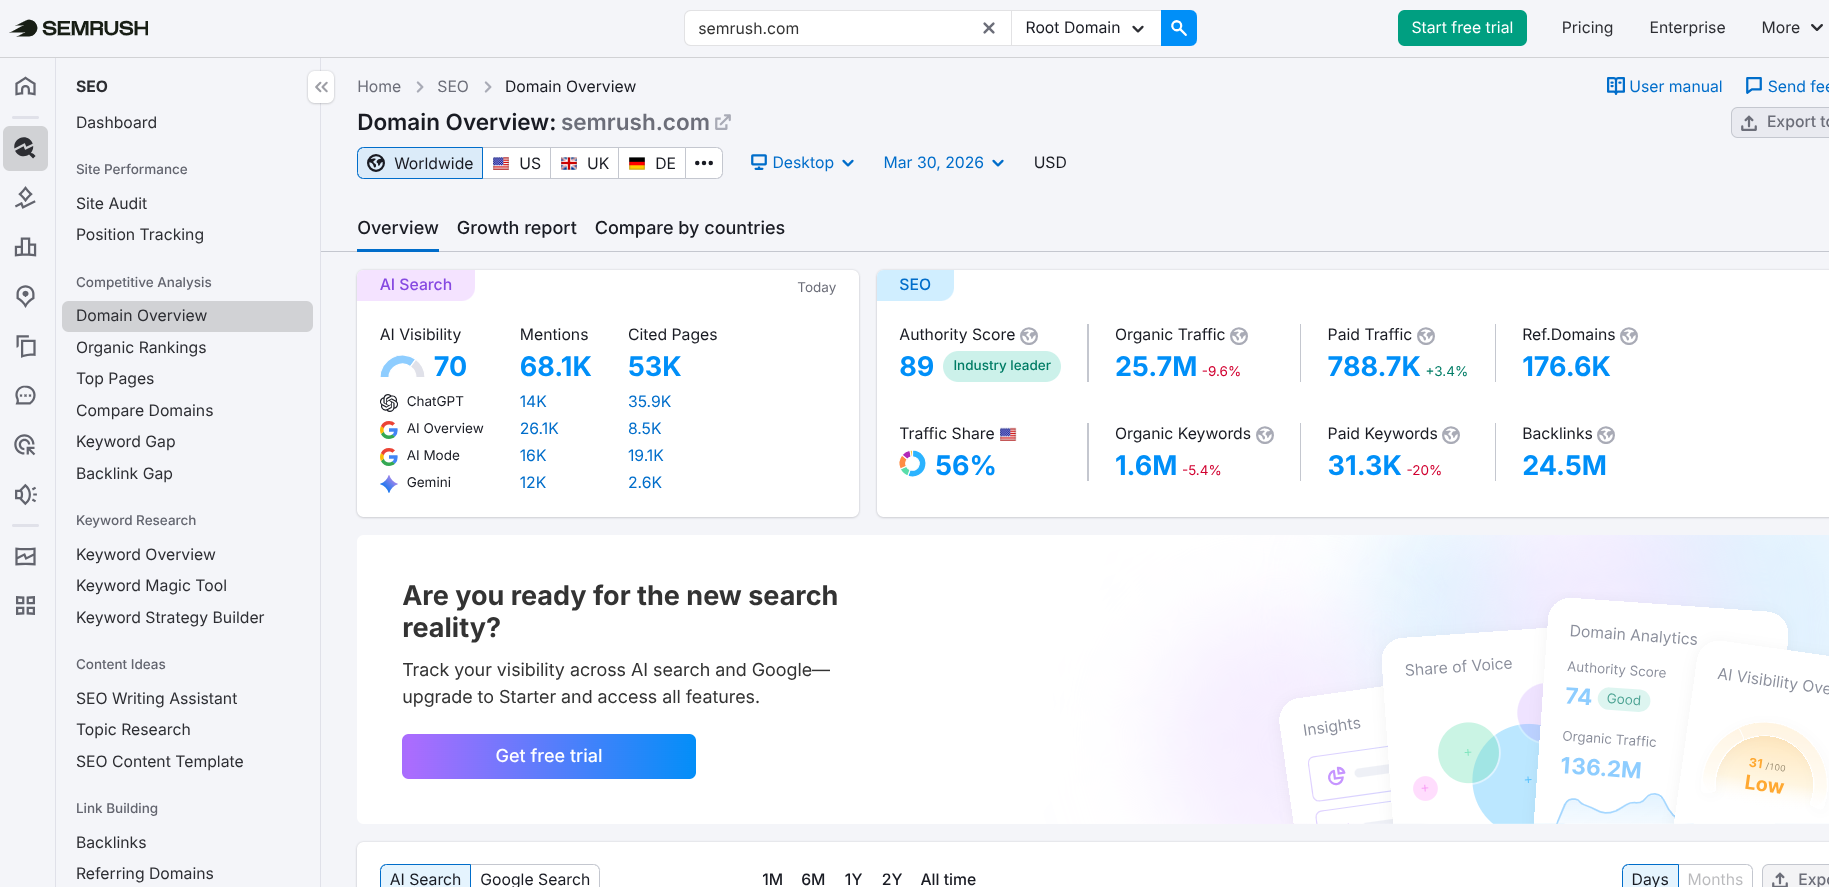
Task: Click the Cited Pages 53K value
Action: click(x=654, y=367)
